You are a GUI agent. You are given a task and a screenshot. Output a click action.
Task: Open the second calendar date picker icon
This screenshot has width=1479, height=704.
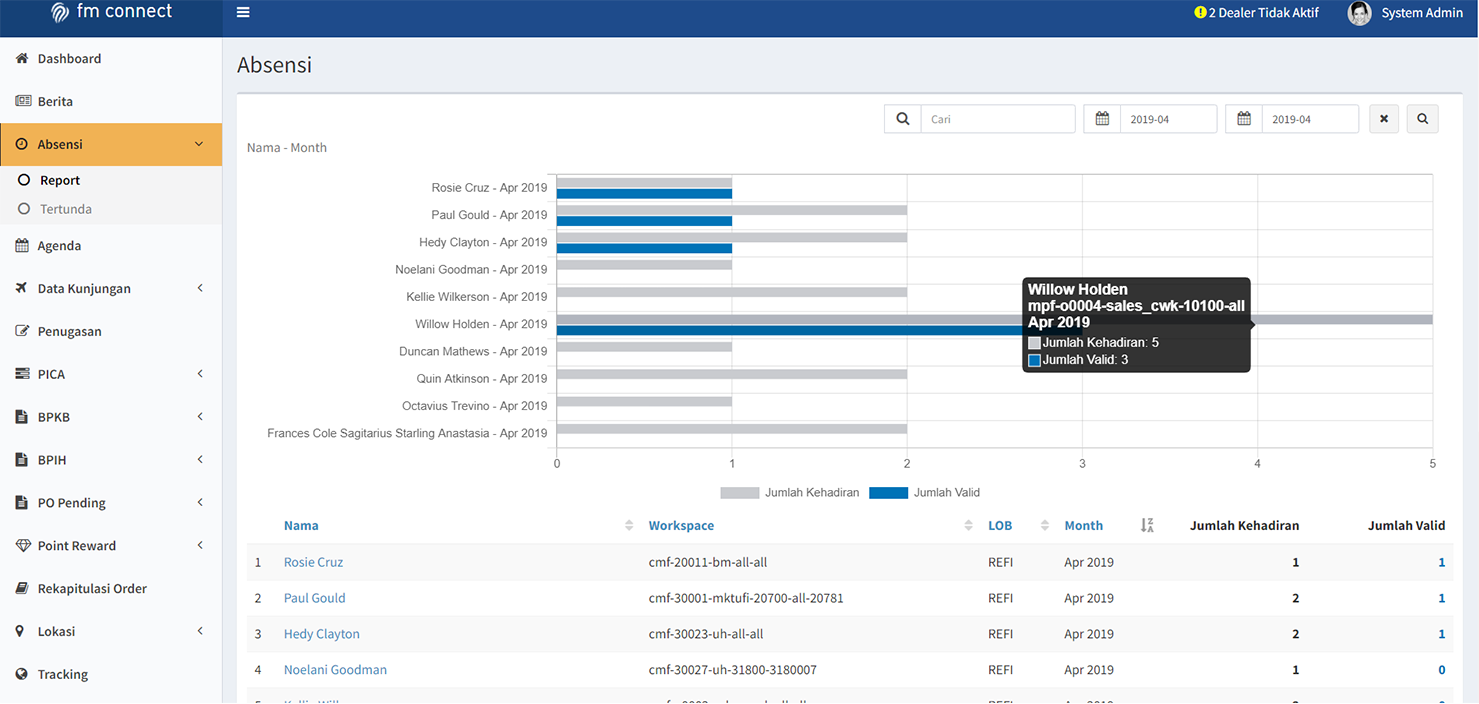click(1244, 119)
